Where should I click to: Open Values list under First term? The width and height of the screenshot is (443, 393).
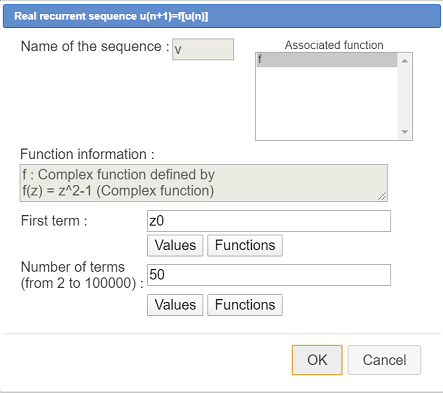[175, 246]
